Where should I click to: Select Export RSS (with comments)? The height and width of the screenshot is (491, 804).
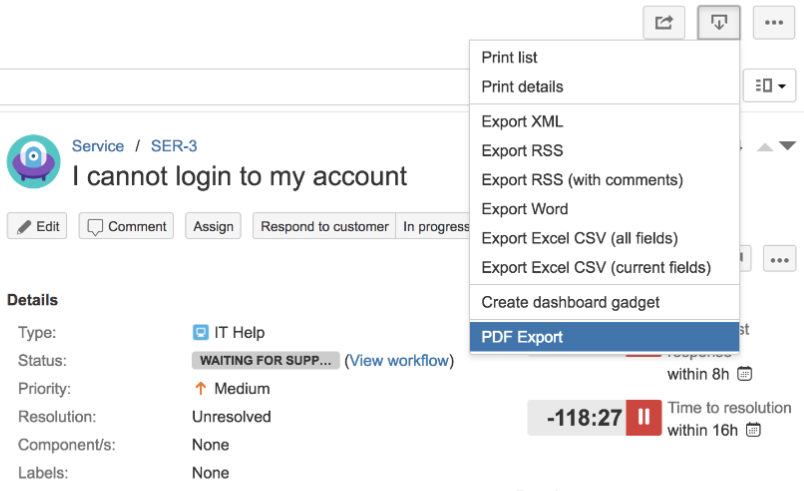(604, 180)
